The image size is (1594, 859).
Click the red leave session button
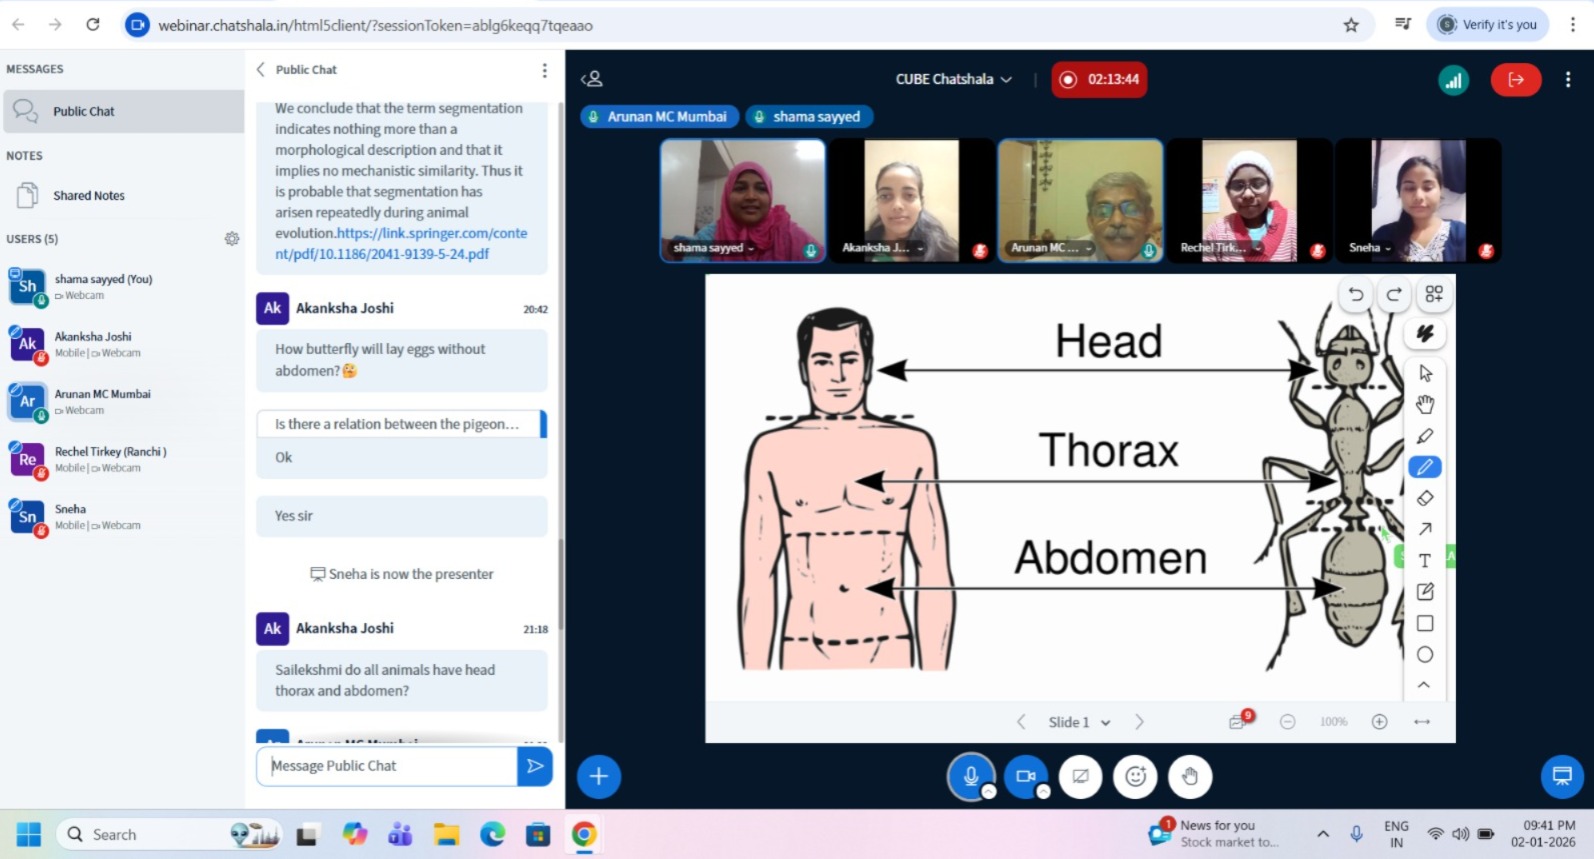pos(1515,80)
